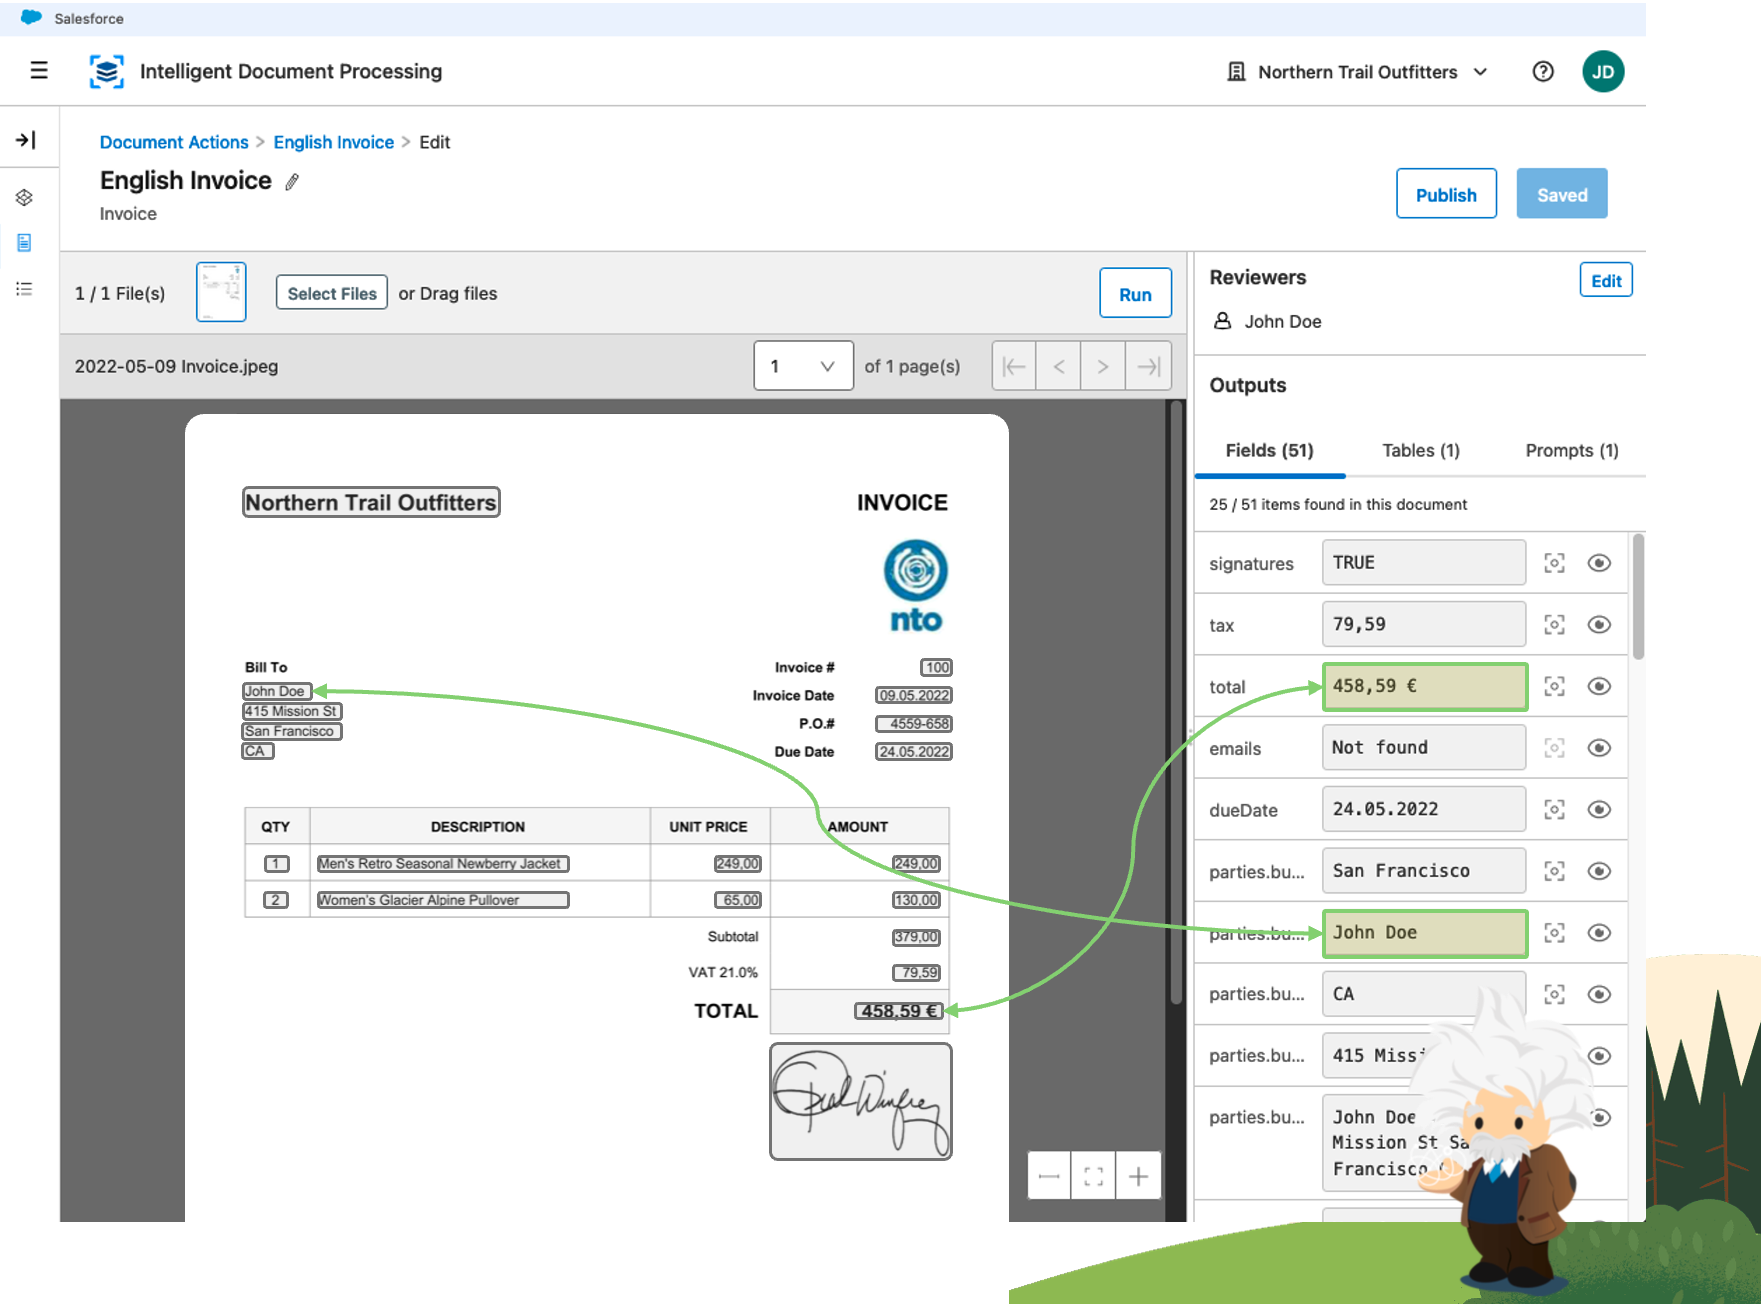Toggle visibility of total field
The height and width of the screenshot is (1304, 1761).
tap(1599, 686)
